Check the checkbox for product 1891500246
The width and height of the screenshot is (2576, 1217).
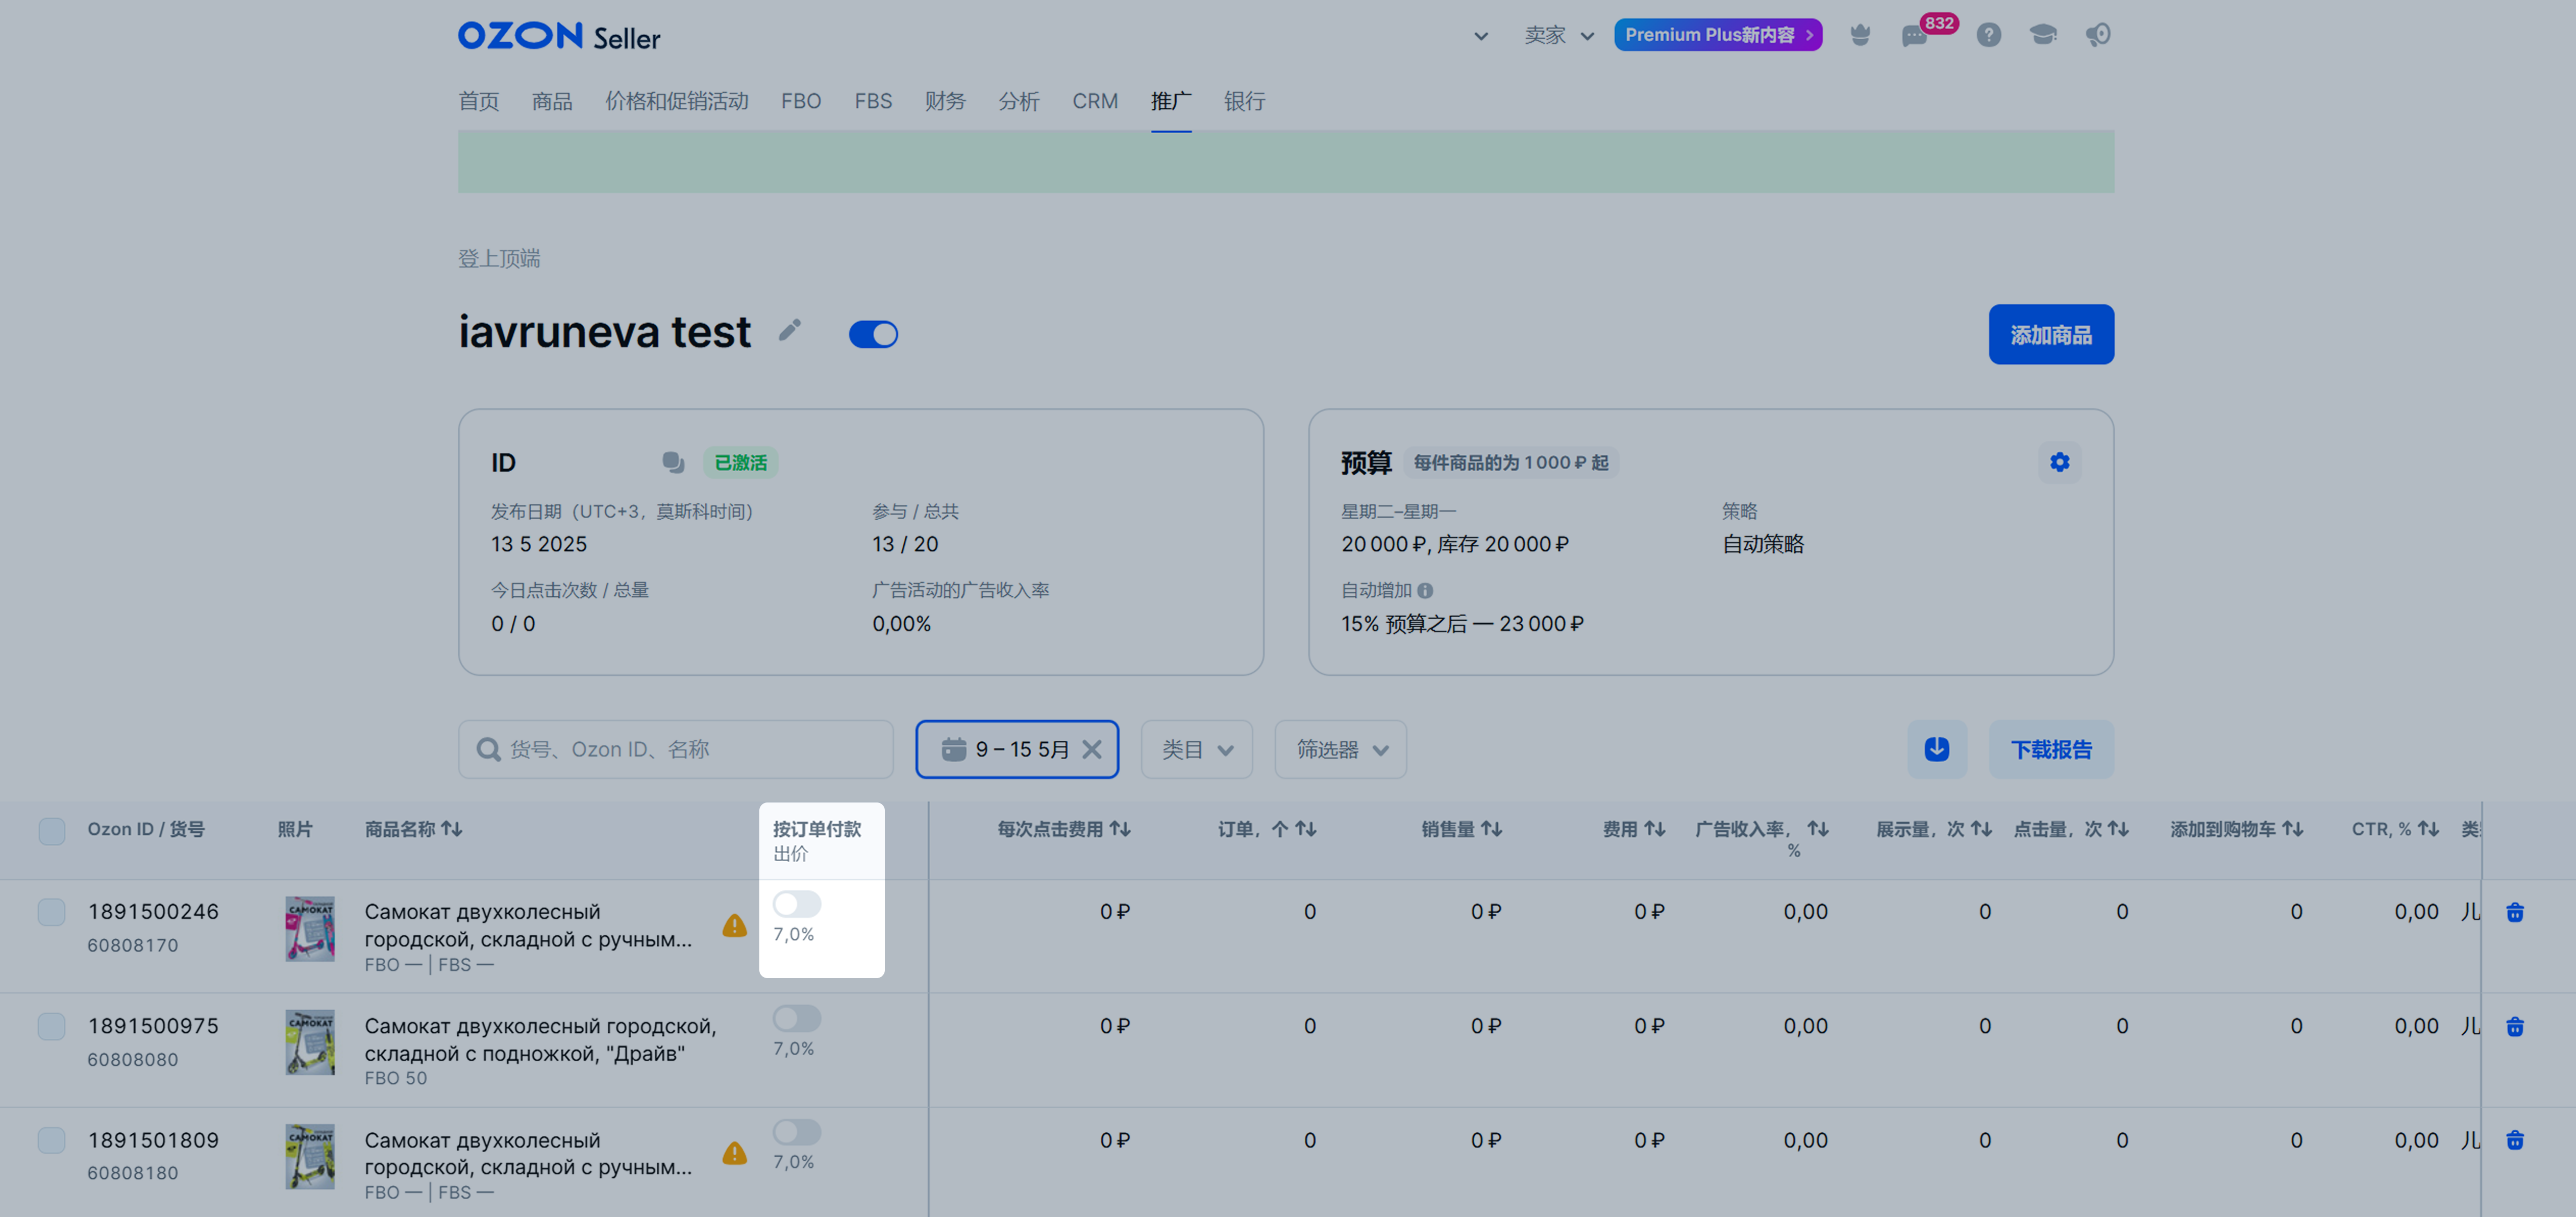52,912
